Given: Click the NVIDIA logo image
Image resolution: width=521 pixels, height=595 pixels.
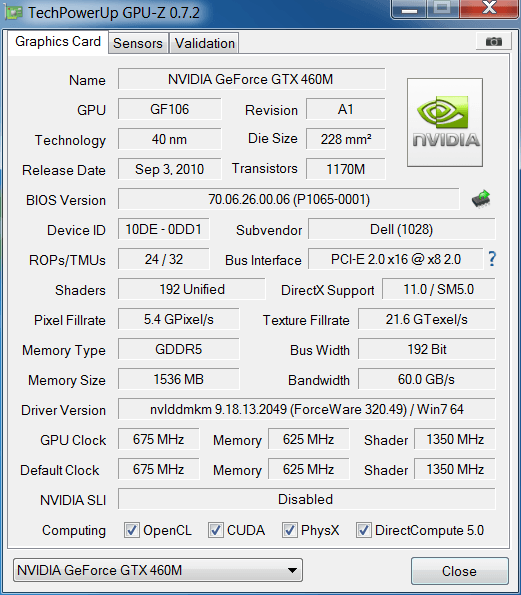Looking at the screenshot, I should [445, 122].
